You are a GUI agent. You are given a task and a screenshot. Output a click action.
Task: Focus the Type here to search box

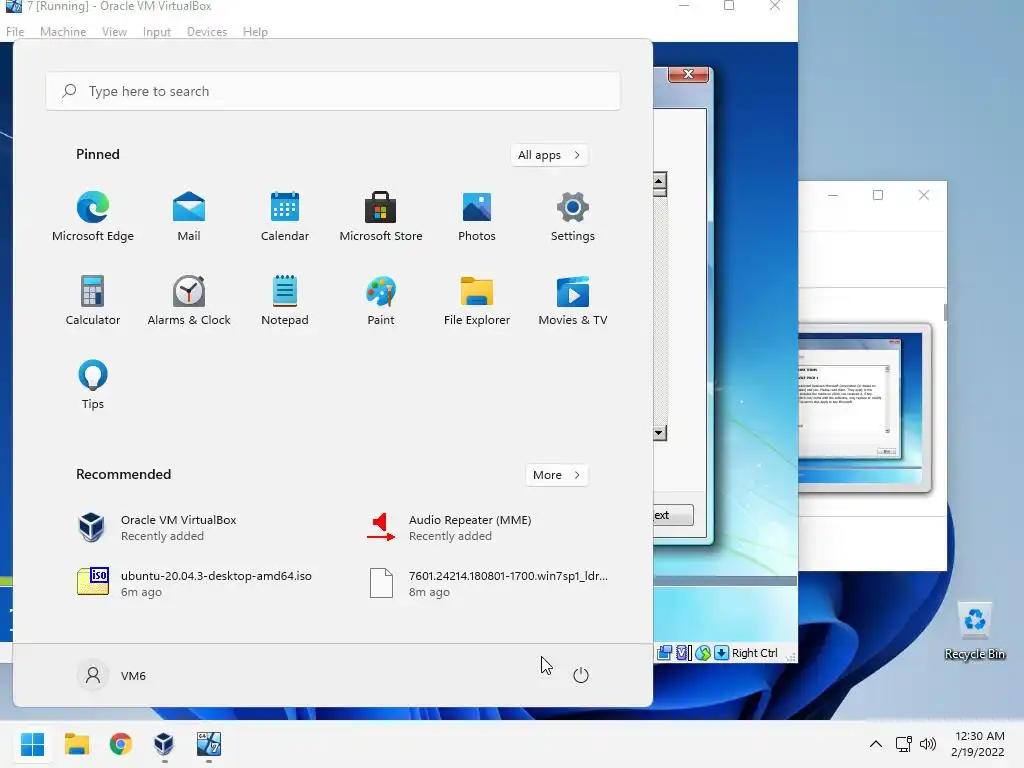(x=333, y=91)
